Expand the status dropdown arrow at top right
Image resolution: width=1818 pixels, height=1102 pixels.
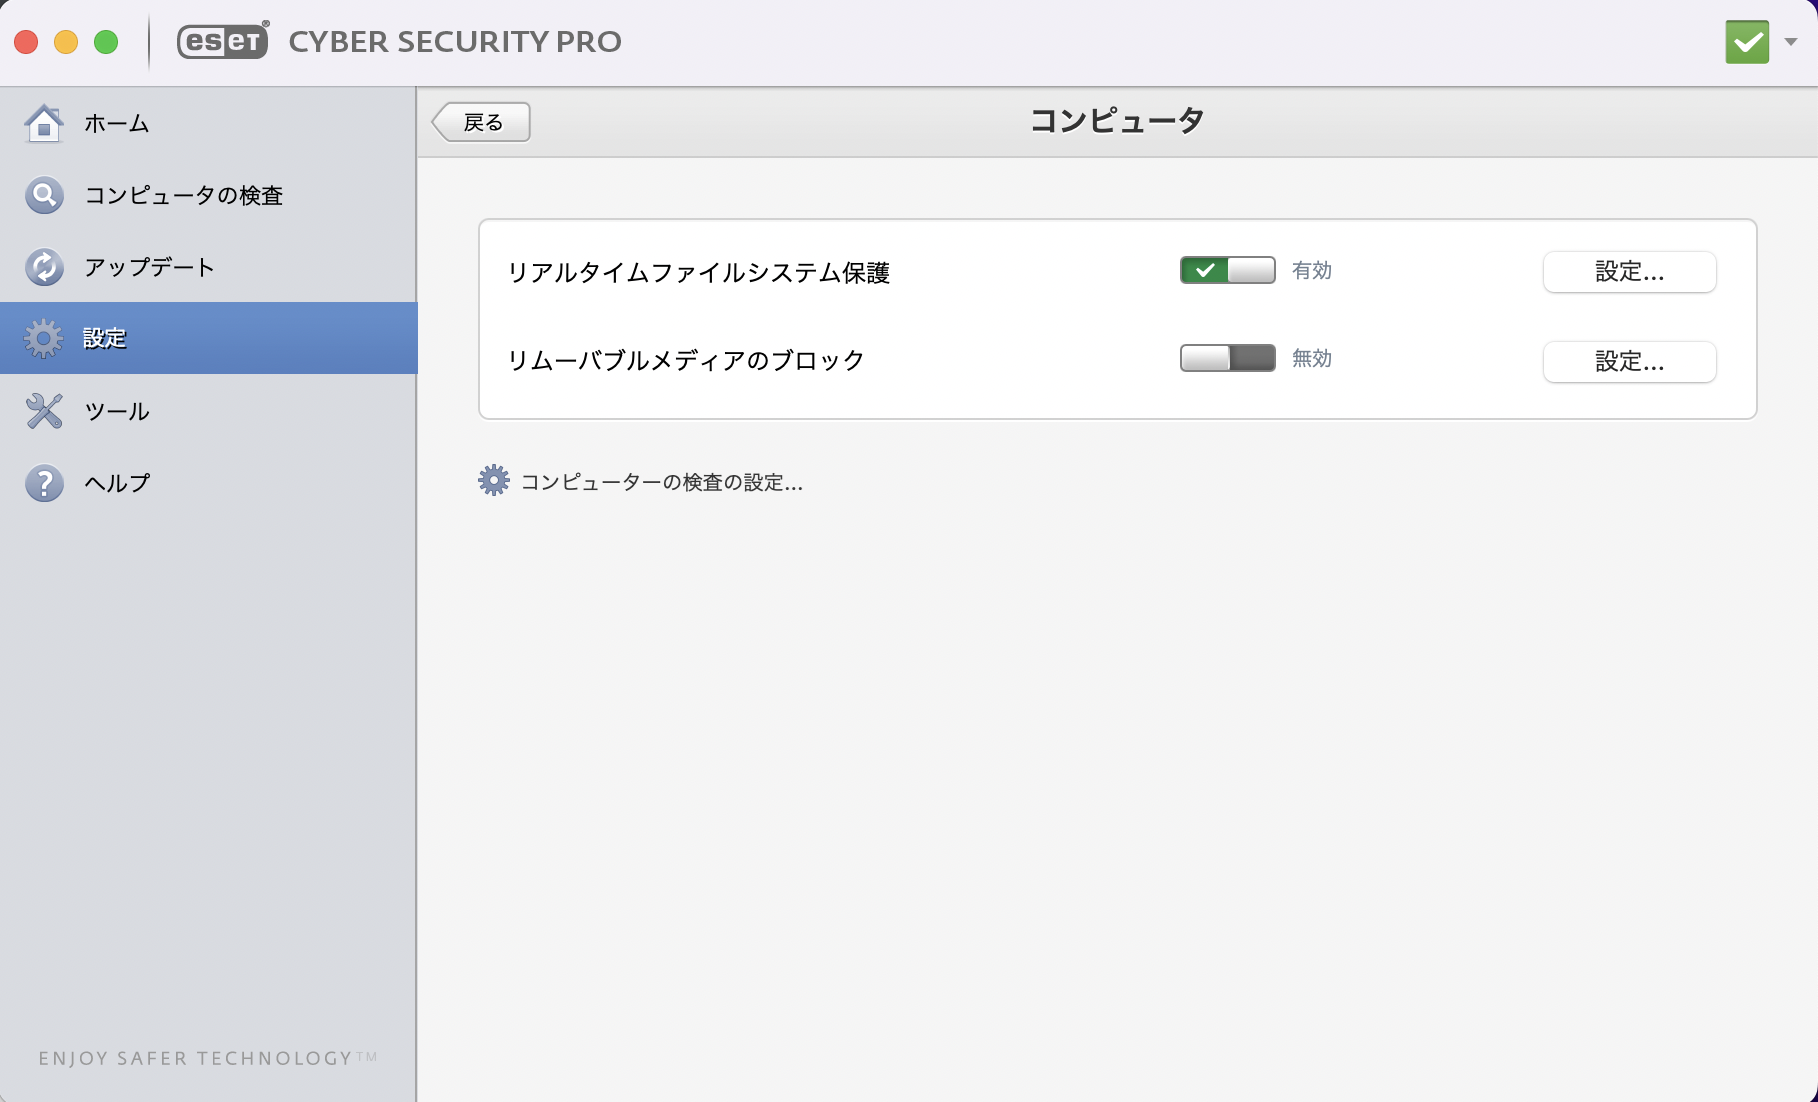pos(1791,42)
